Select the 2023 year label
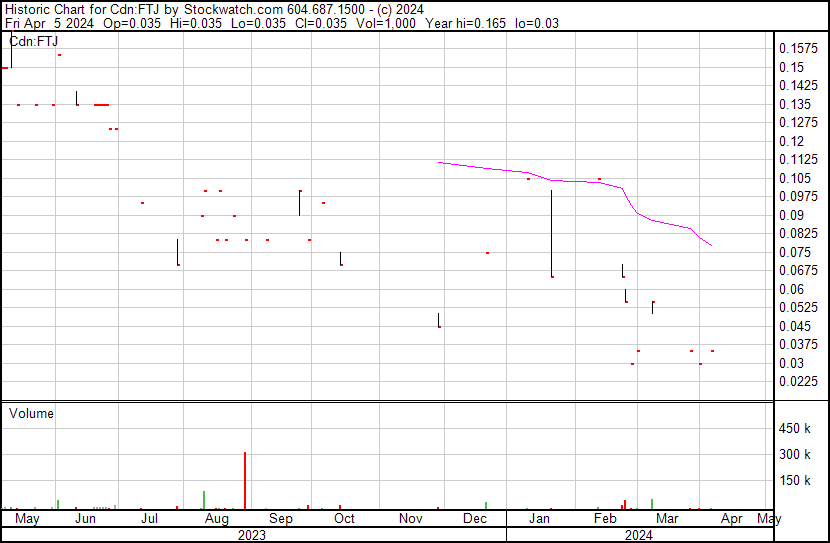The width and height of the screenshot is (830, 543). [251, 535]
